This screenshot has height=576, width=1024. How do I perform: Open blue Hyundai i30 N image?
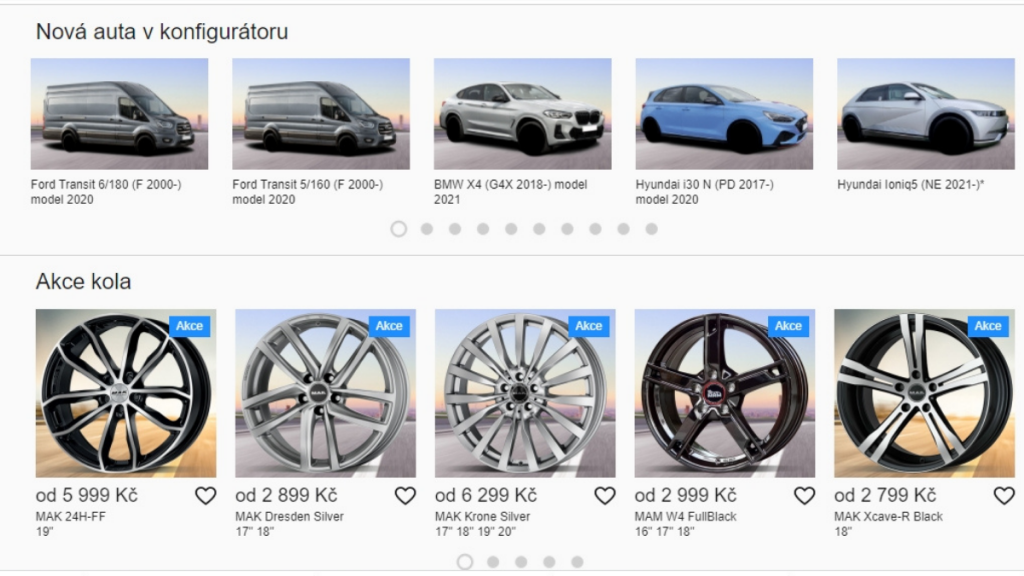(724, 114)
